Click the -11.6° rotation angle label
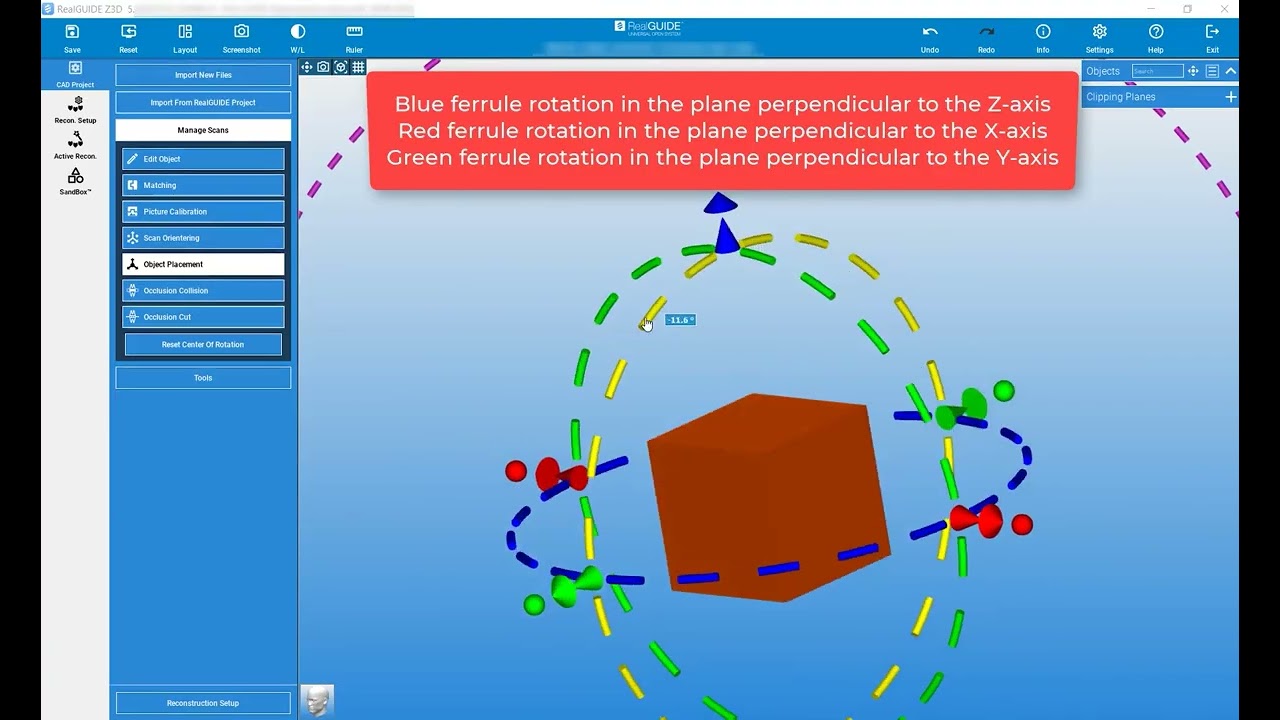The image size is (1280, 720). click(x=680, y=320)
